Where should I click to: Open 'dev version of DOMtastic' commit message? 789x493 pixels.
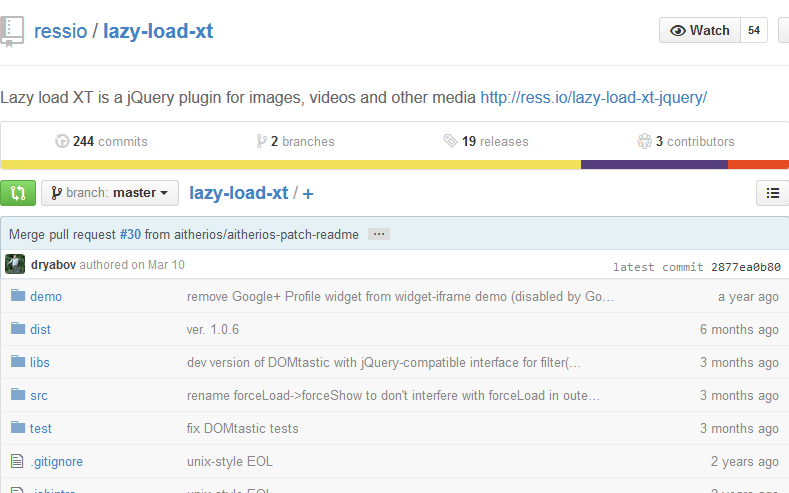point(384,362)
